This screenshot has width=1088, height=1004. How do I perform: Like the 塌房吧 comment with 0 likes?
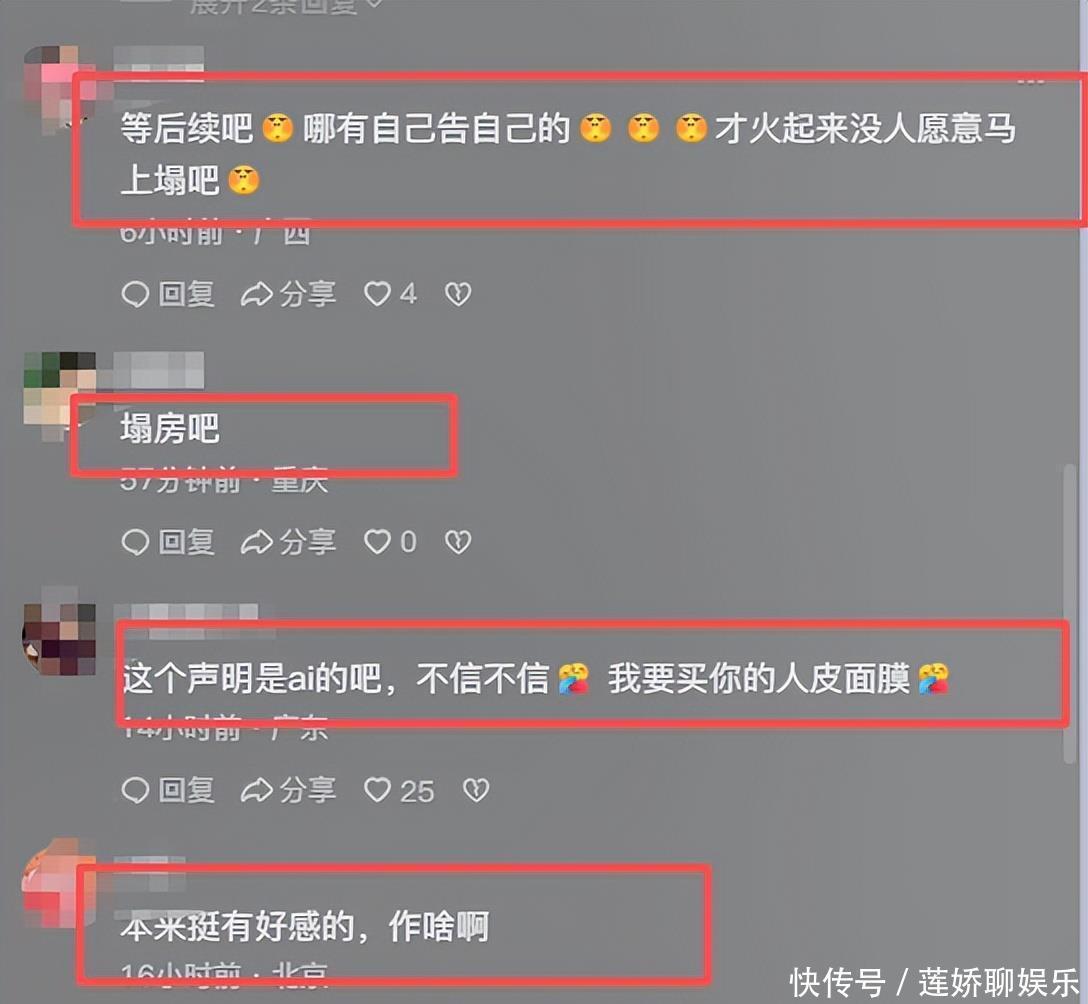click(390, 542)
